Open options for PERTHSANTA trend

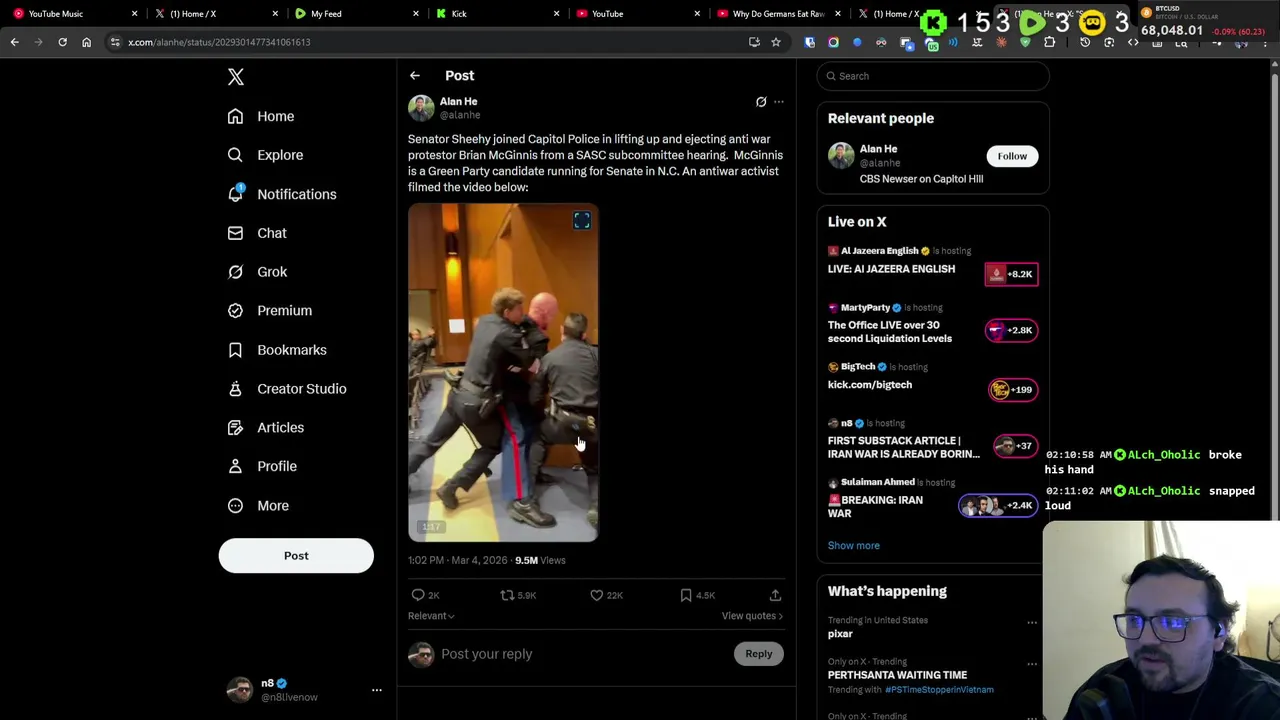click(x=1032, y=664)
